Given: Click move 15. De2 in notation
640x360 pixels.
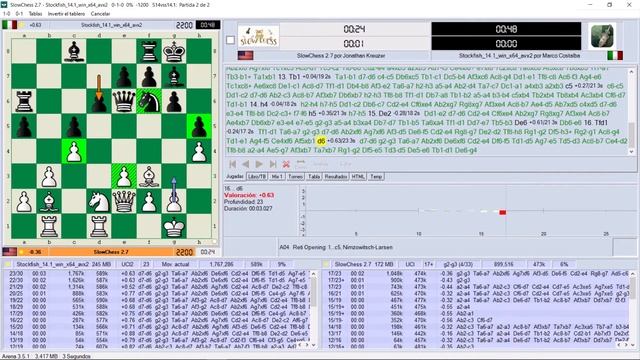Looking at the screenshot, I should point(380,113).
